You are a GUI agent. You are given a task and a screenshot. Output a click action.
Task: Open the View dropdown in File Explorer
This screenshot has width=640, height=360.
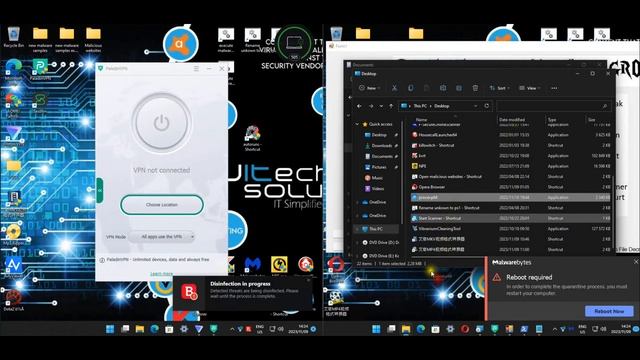[x=529, y=88]
